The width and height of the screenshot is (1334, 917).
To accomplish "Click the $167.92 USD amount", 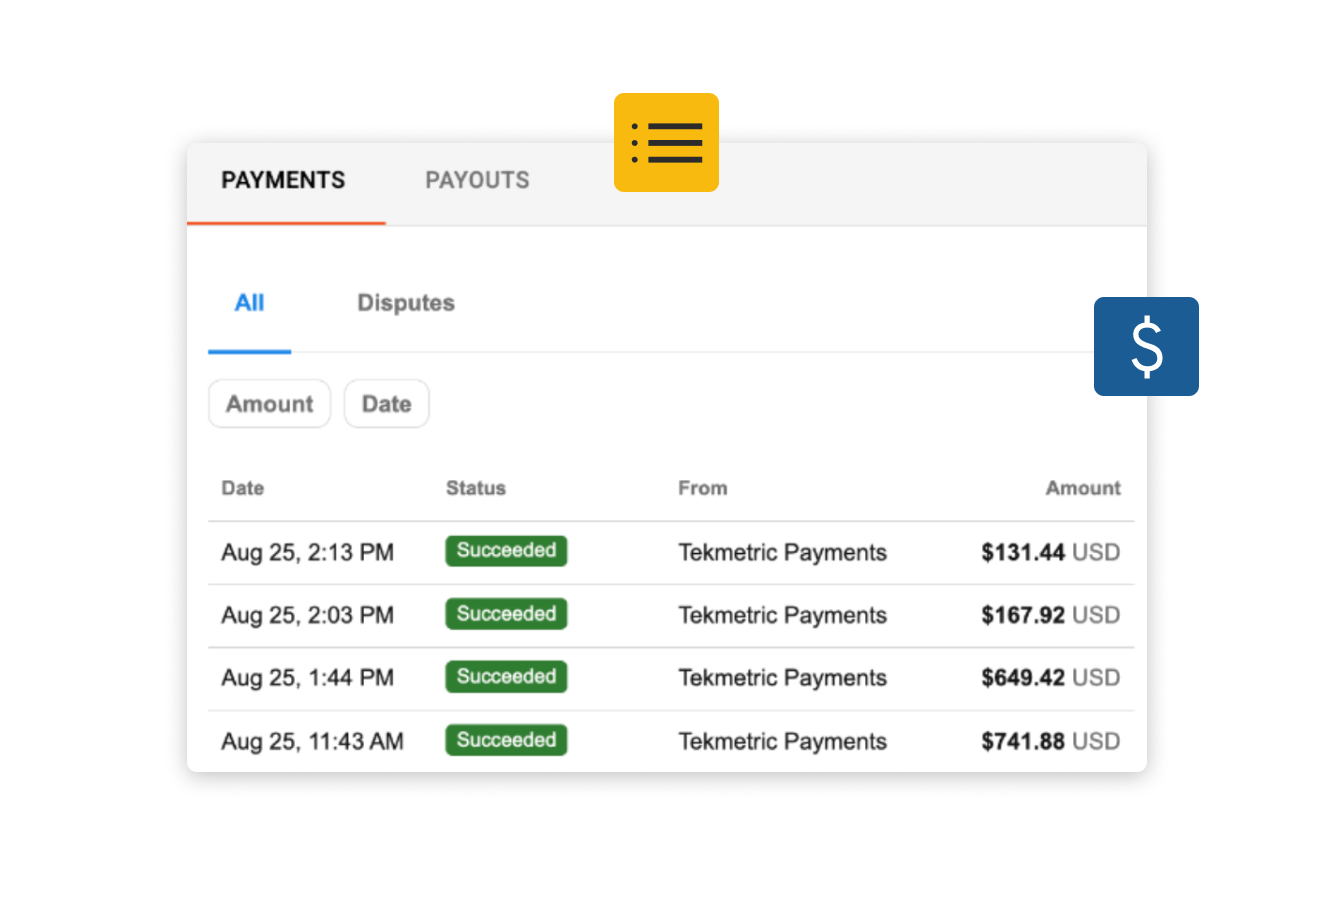I will [1050, 615].
